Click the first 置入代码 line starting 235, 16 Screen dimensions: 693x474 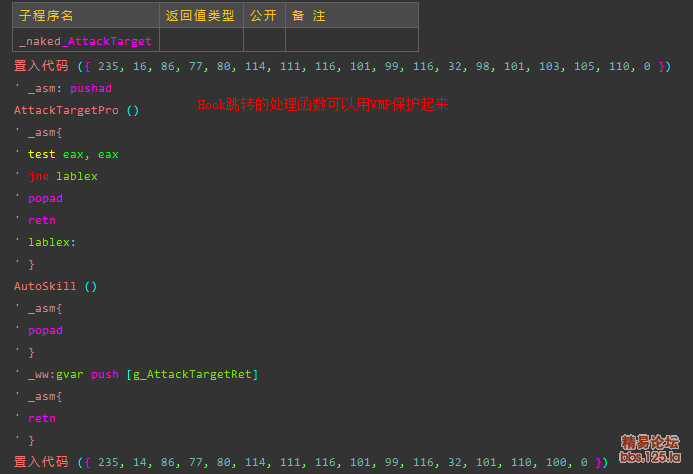342,66
